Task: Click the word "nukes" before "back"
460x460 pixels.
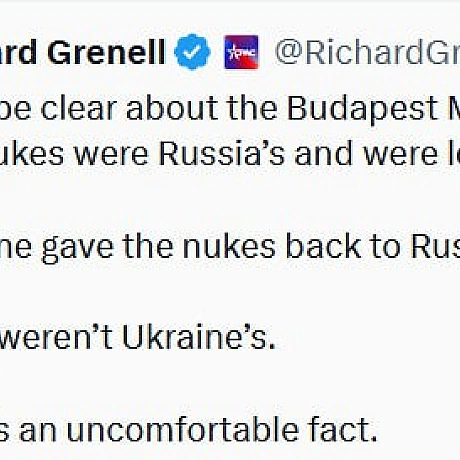Action: pos(229,246)
